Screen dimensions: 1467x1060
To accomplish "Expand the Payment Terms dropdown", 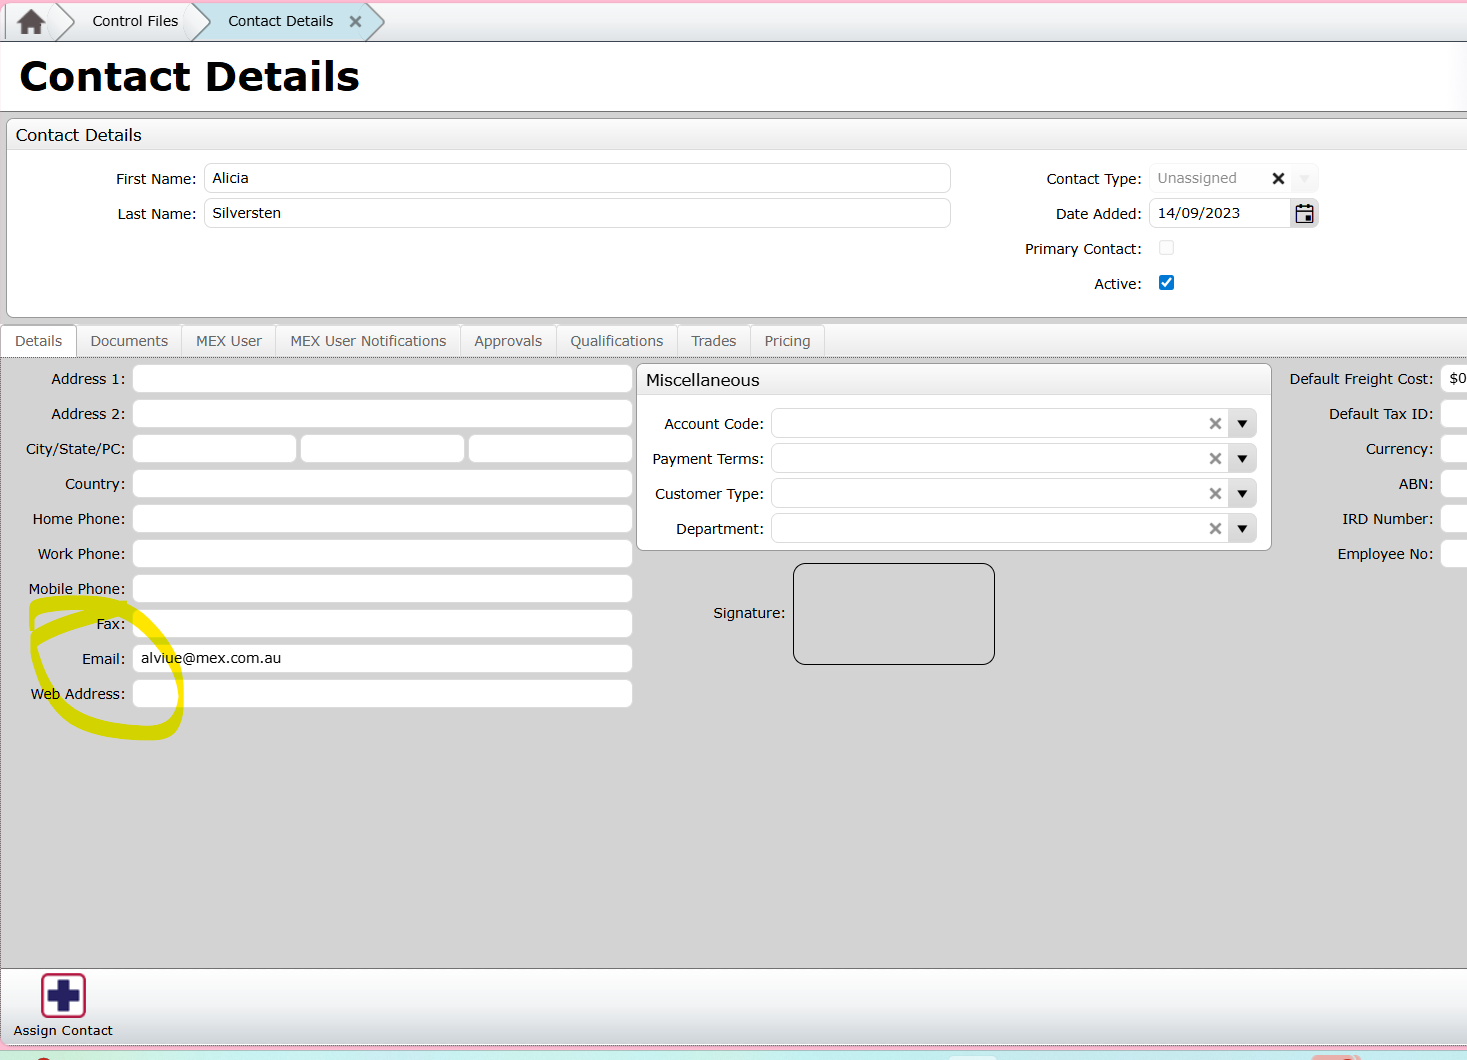I will [x=1242, y=459].
